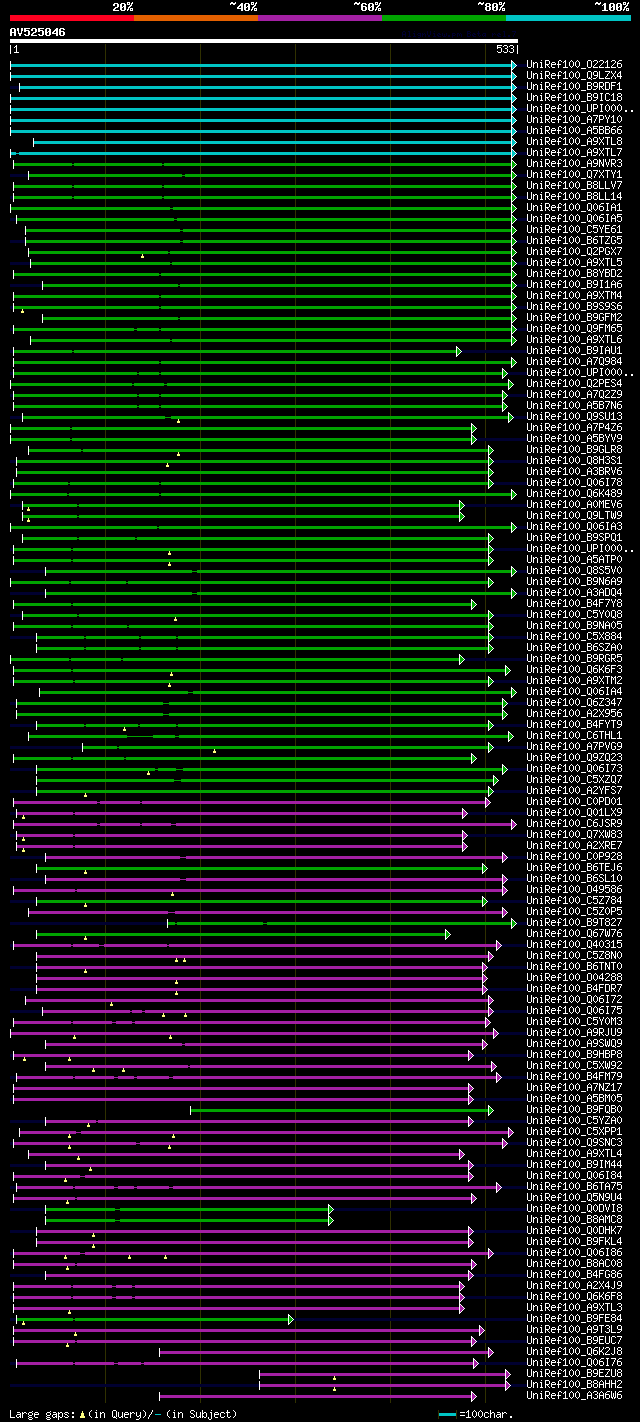Click the UniRef100_Q9FM65 label
This screenshot has width=640, height=1422.
point(574,328)
